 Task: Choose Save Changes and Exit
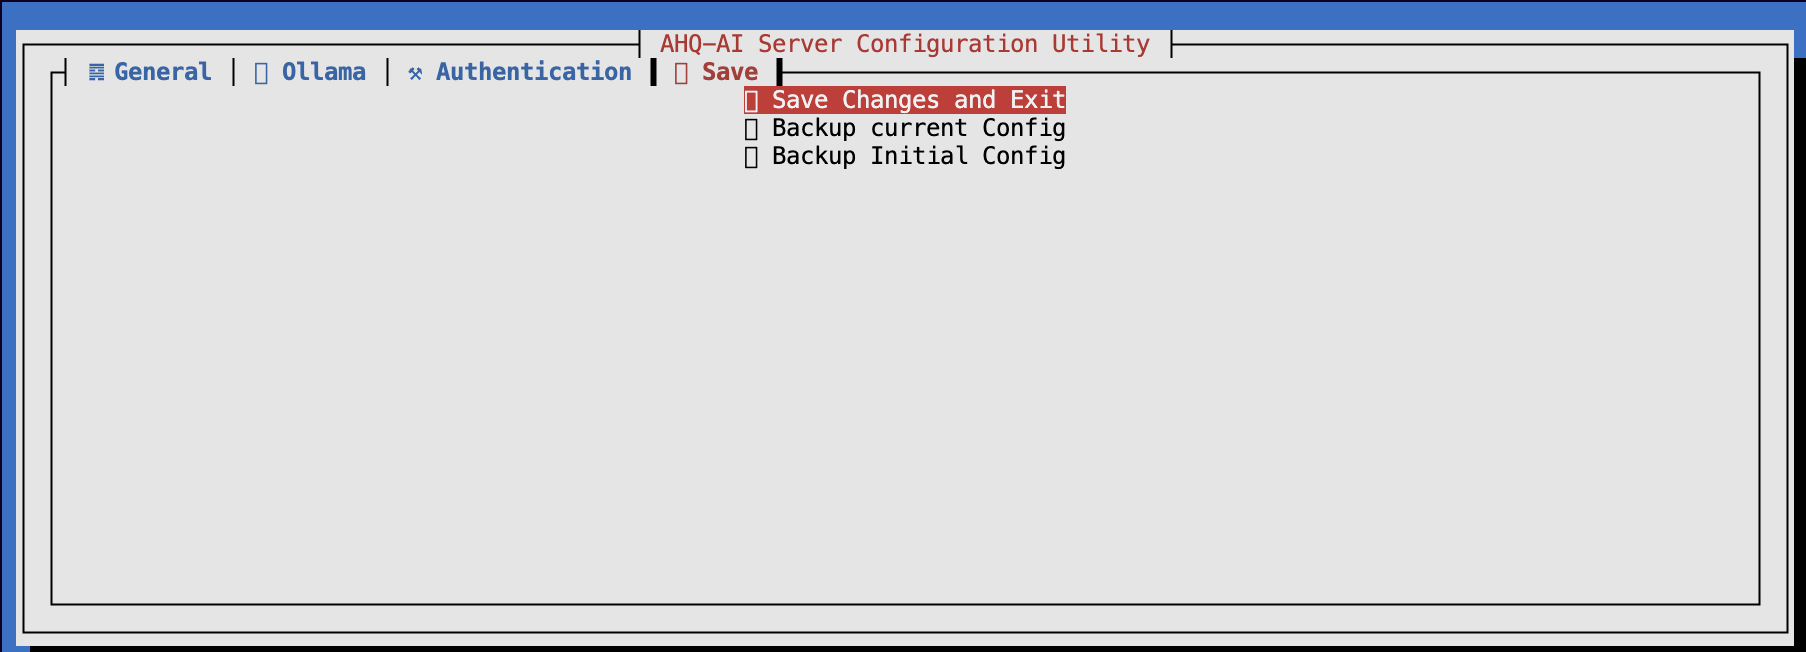tap(918, 100)
